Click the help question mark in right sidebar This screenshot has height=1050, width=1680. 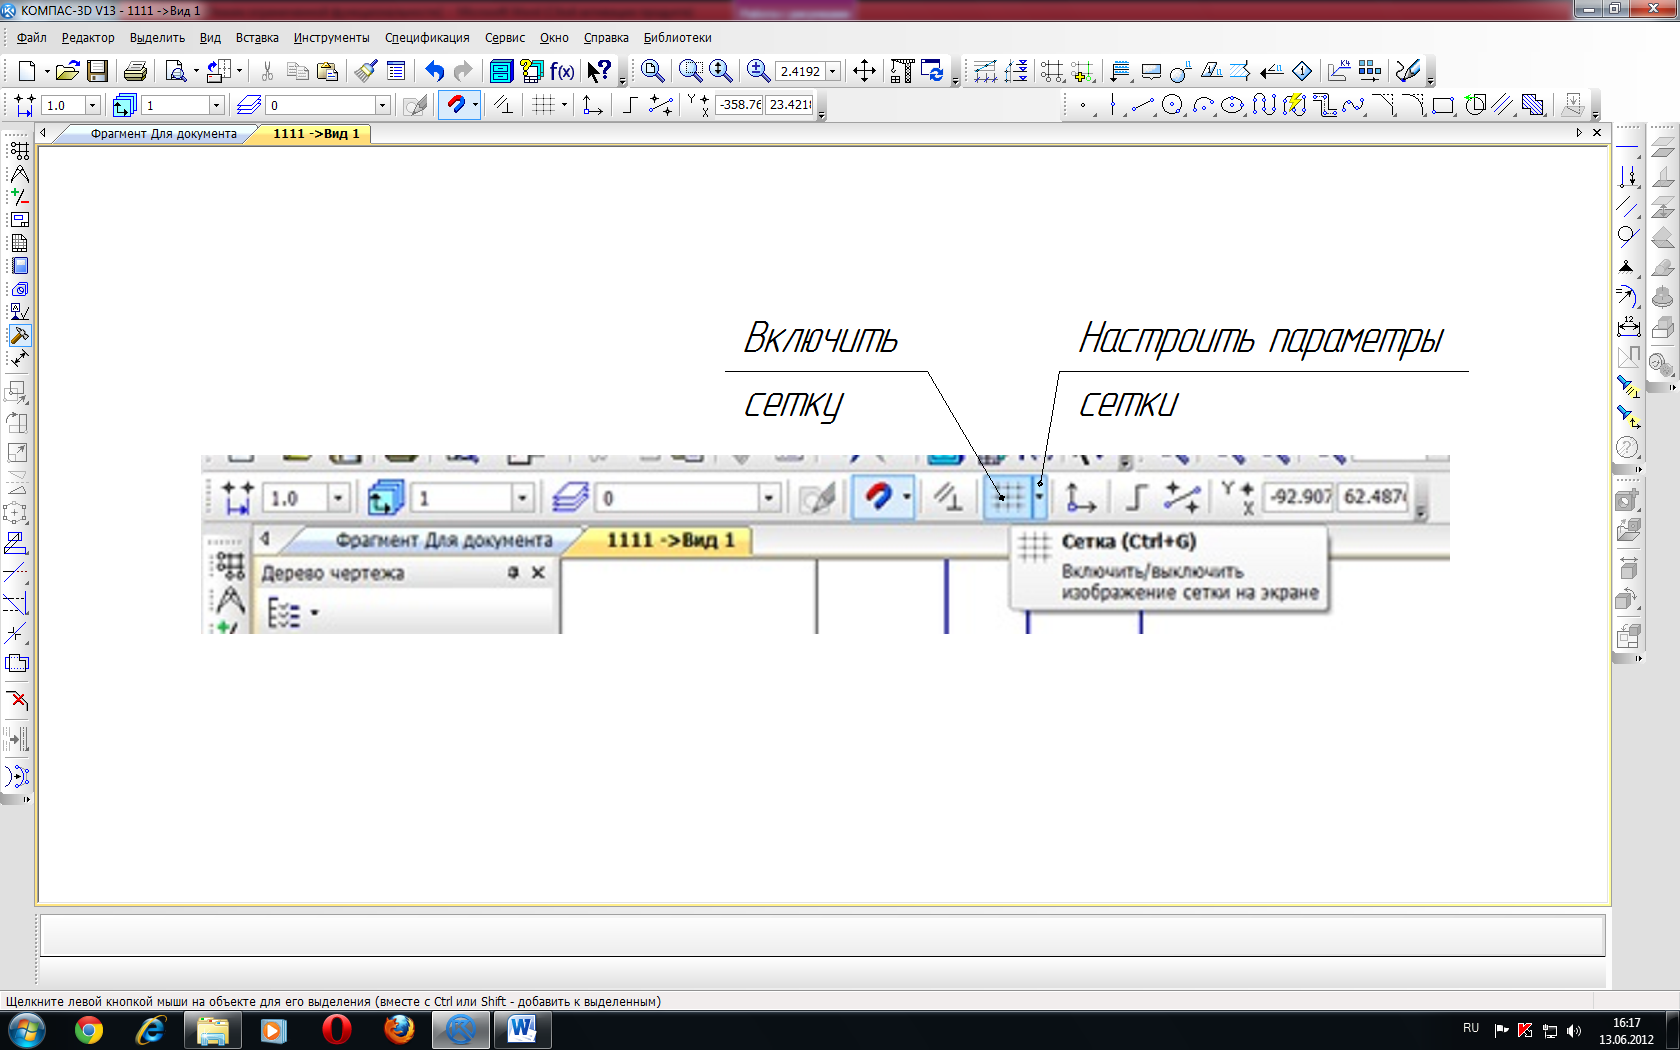click(1628, 447)
